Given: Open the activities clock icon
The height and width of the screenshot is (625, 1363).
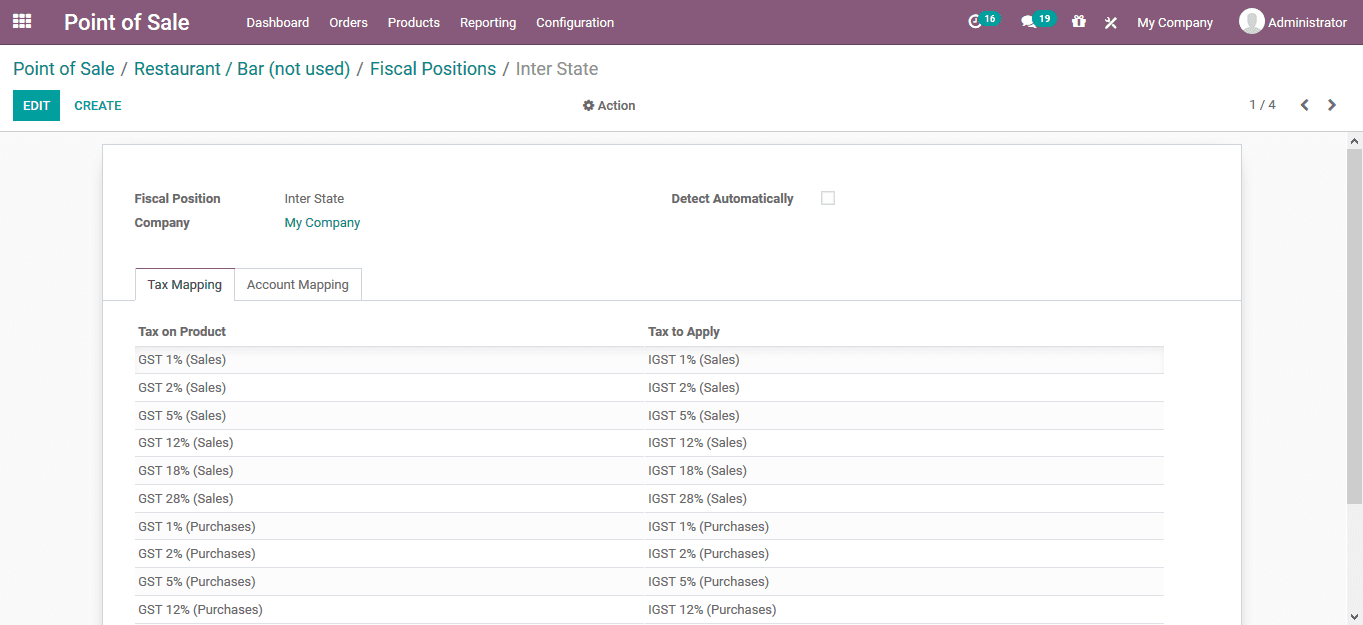Looking at the screenshot, I should (x=977, y=21).
